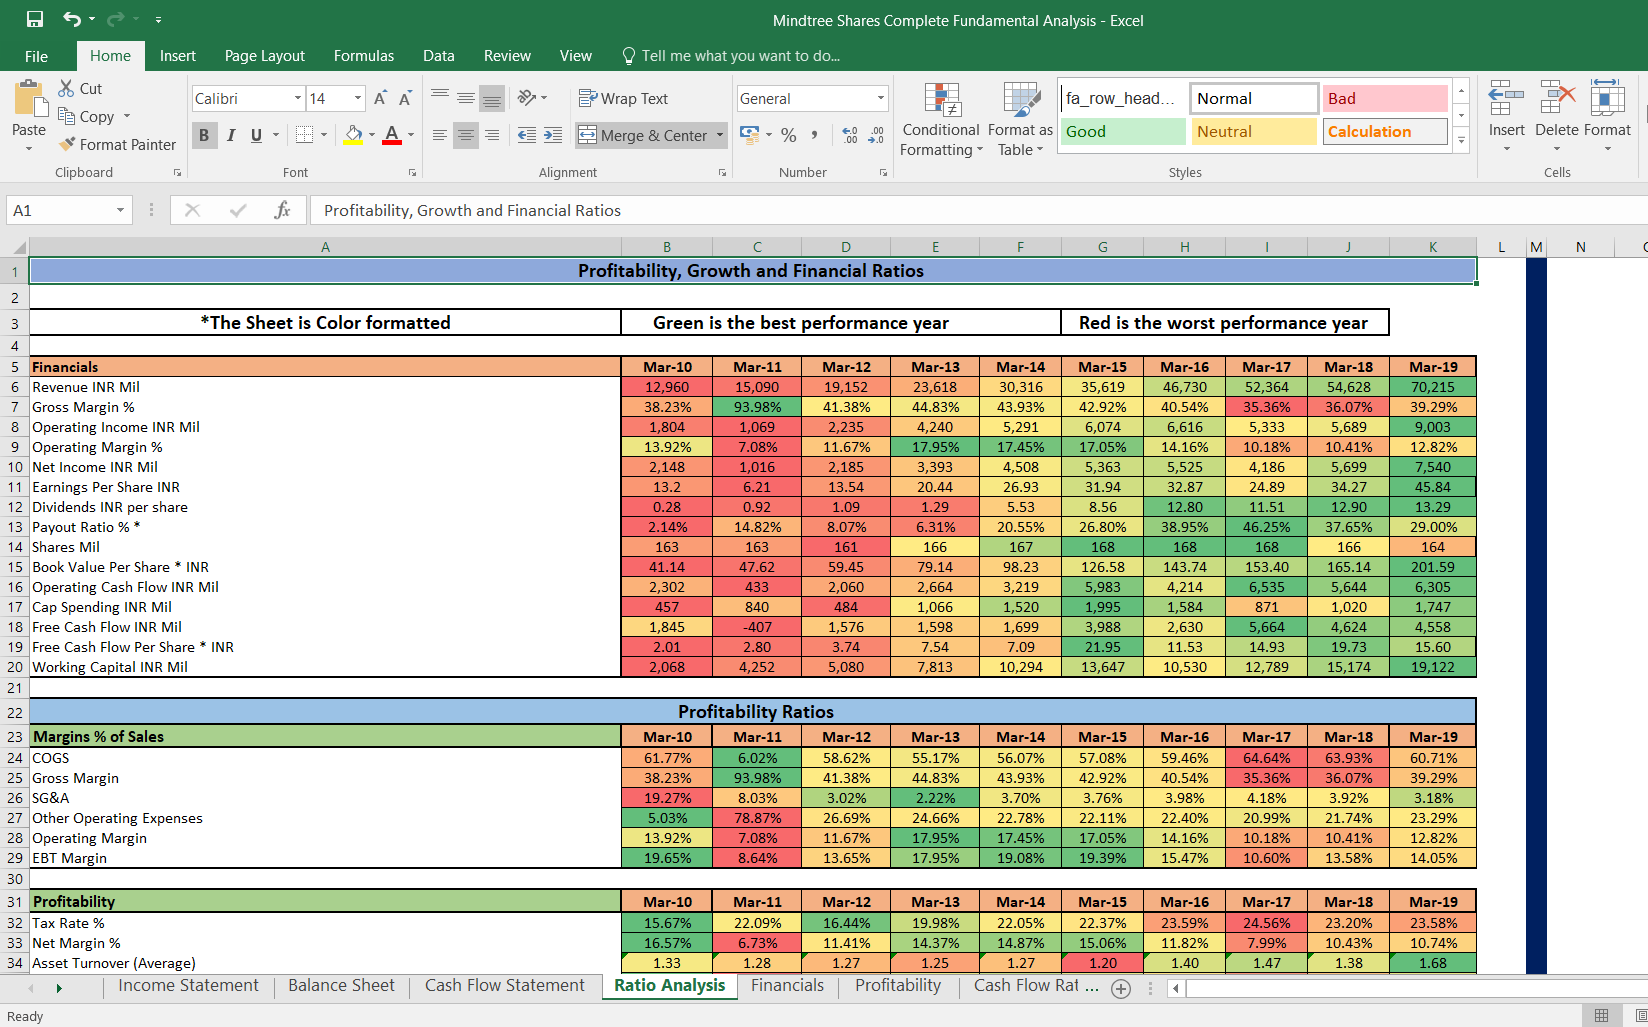Click the Center alignment icon
Viewport: 1648px width, 1027px height.
point(466,134)
